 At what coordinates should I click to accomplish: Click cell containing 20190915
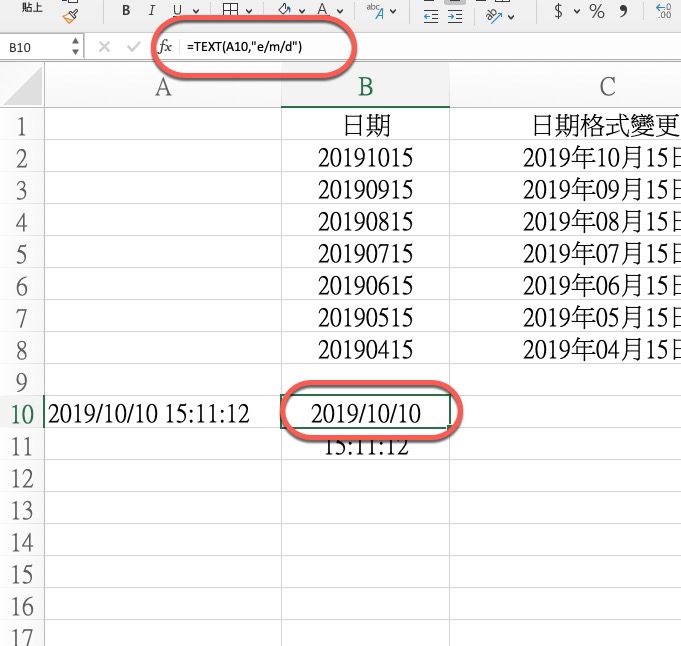point(365,190)
